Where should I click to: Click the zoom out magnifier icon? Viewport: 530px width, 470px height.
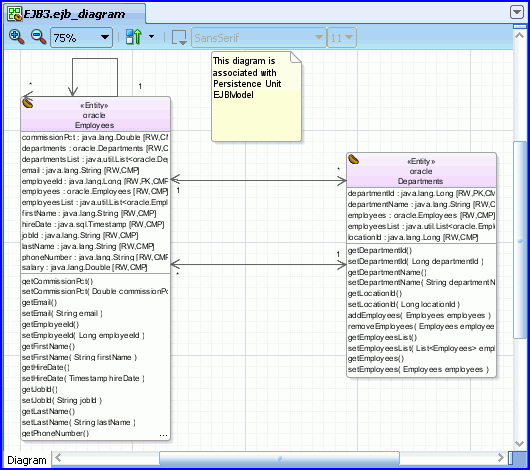pos(38,37)
